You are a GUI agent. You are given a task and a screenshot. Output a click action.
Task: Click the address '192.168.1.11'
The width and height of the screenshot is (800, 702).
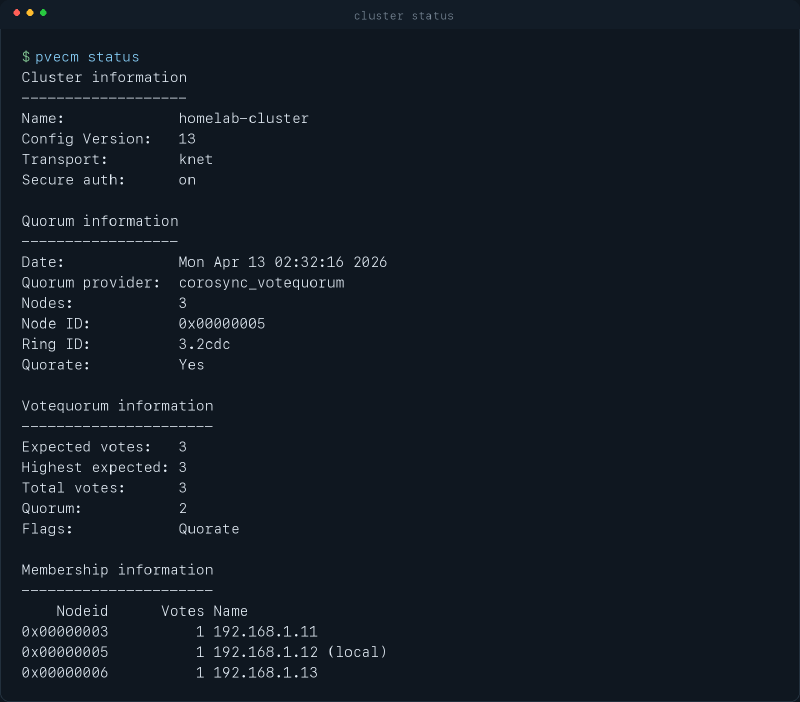point(265,632)
